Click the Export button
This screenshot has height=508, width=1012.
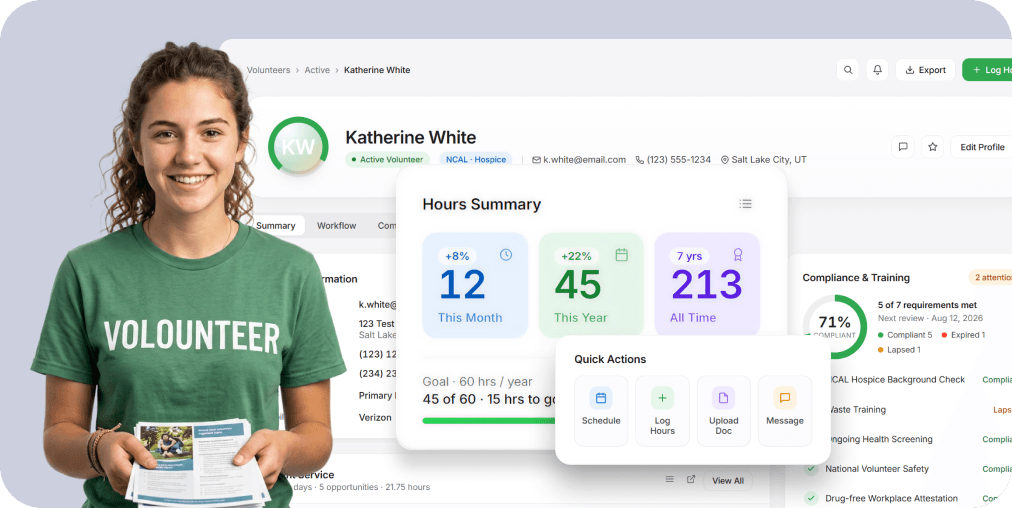click(x=926, y=70)
